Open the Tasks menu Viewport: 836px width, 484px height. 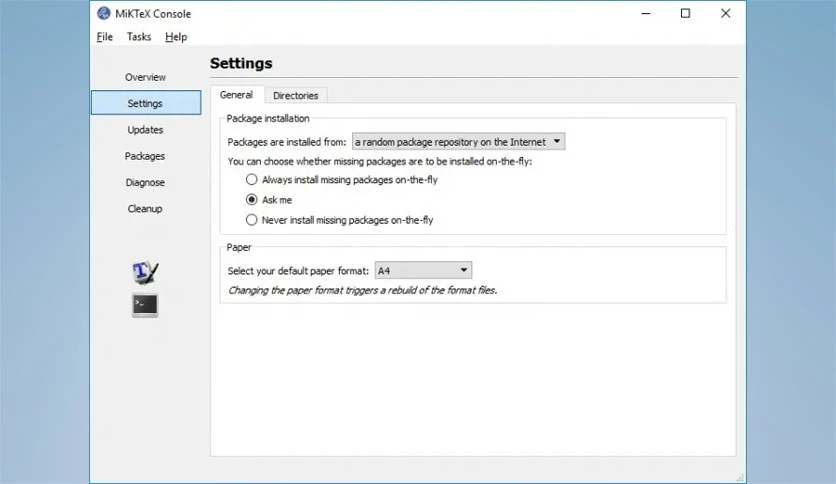pyautogui.click(x=139, y=37)
